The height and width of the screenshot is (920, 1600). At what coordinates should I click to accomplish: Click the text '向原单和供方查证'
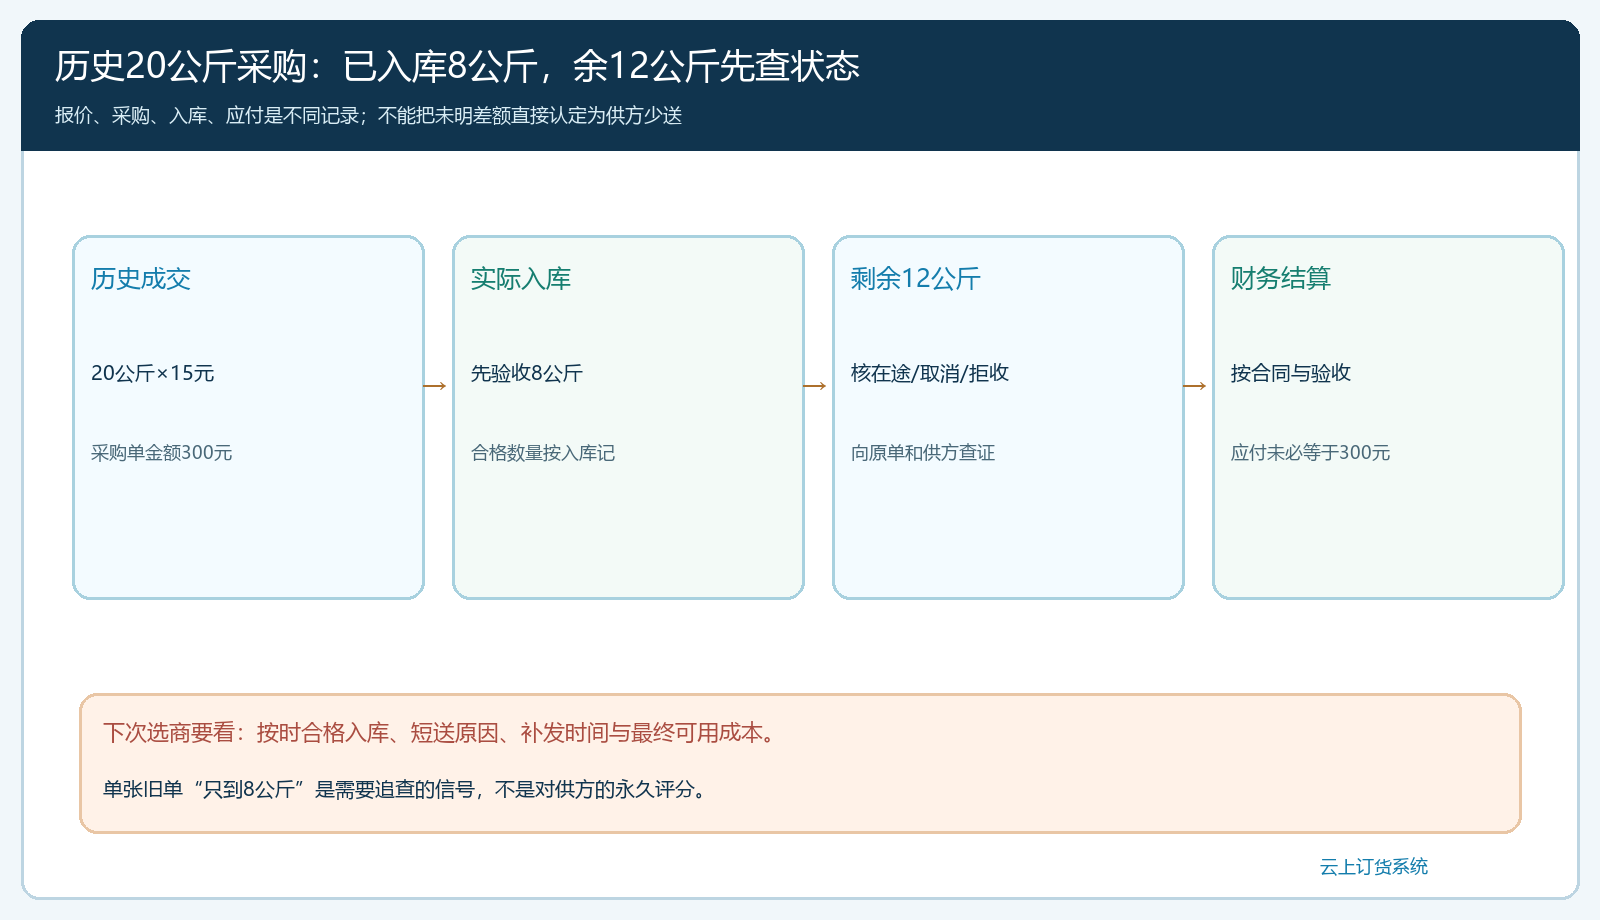[923, 453]
